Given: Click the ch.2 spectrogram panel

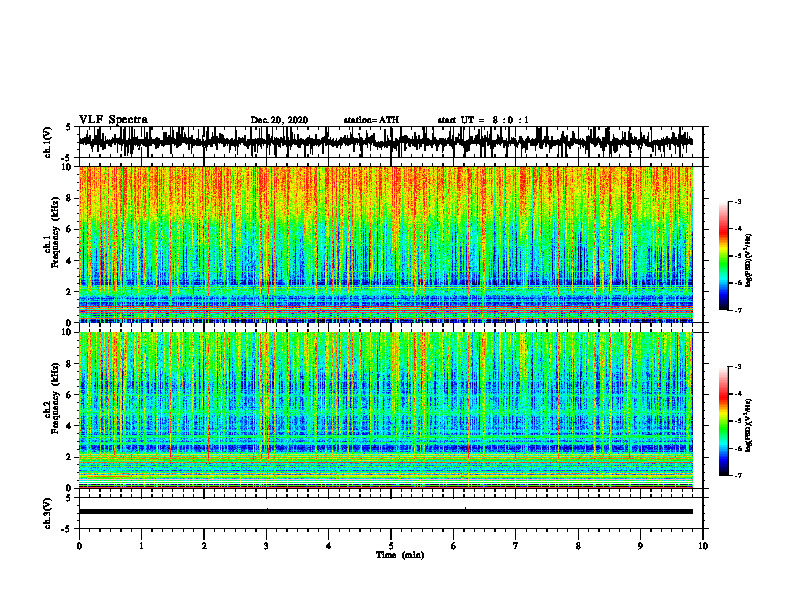Looking at the screenshot, I should point(385,410).
